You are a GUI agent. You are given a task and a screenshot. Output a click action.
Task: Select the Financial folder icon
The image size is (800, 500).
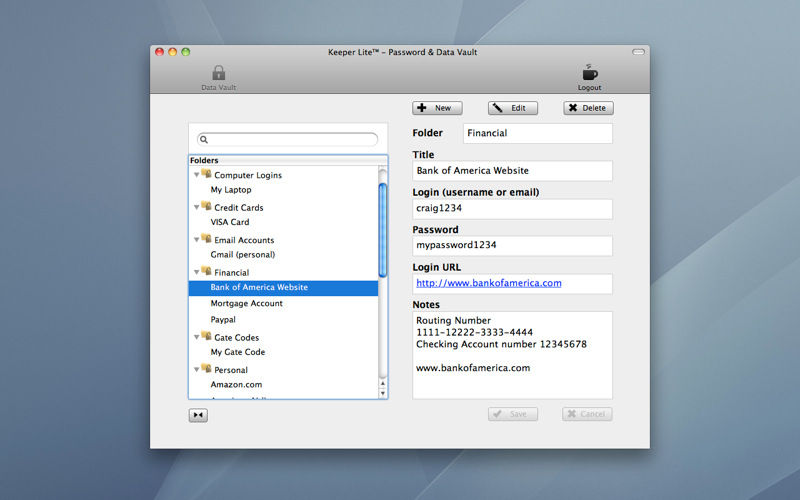coord(206,271)
